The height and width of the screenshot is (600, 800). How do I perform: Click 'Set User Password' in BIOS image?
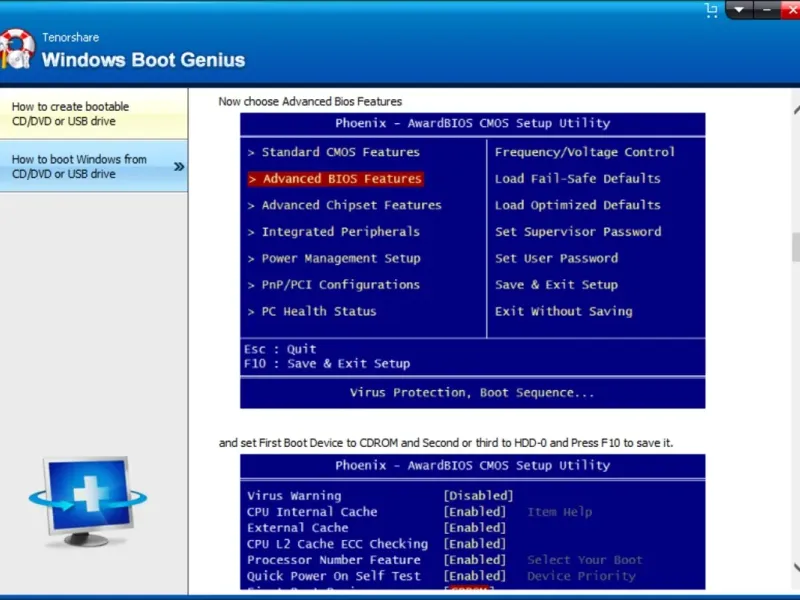click(x=556, y=258)
